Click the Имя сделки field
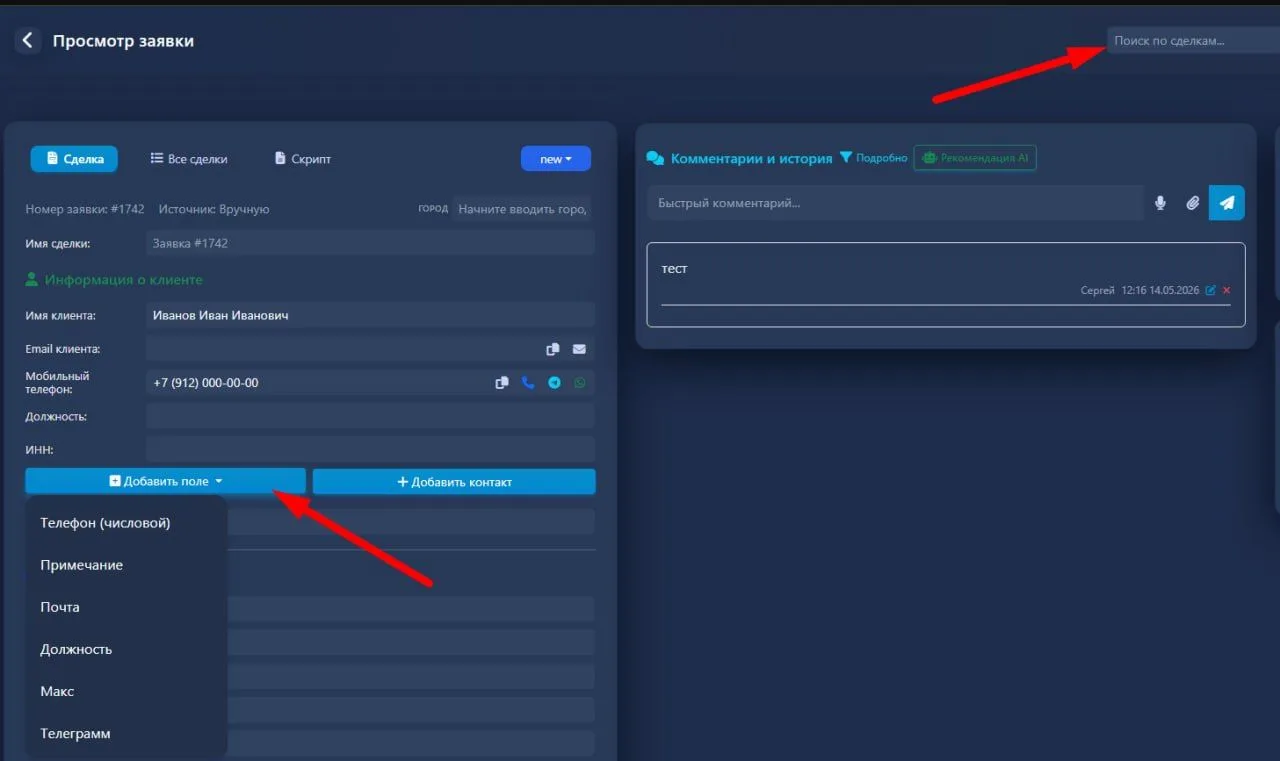 [x=370, y=243]
